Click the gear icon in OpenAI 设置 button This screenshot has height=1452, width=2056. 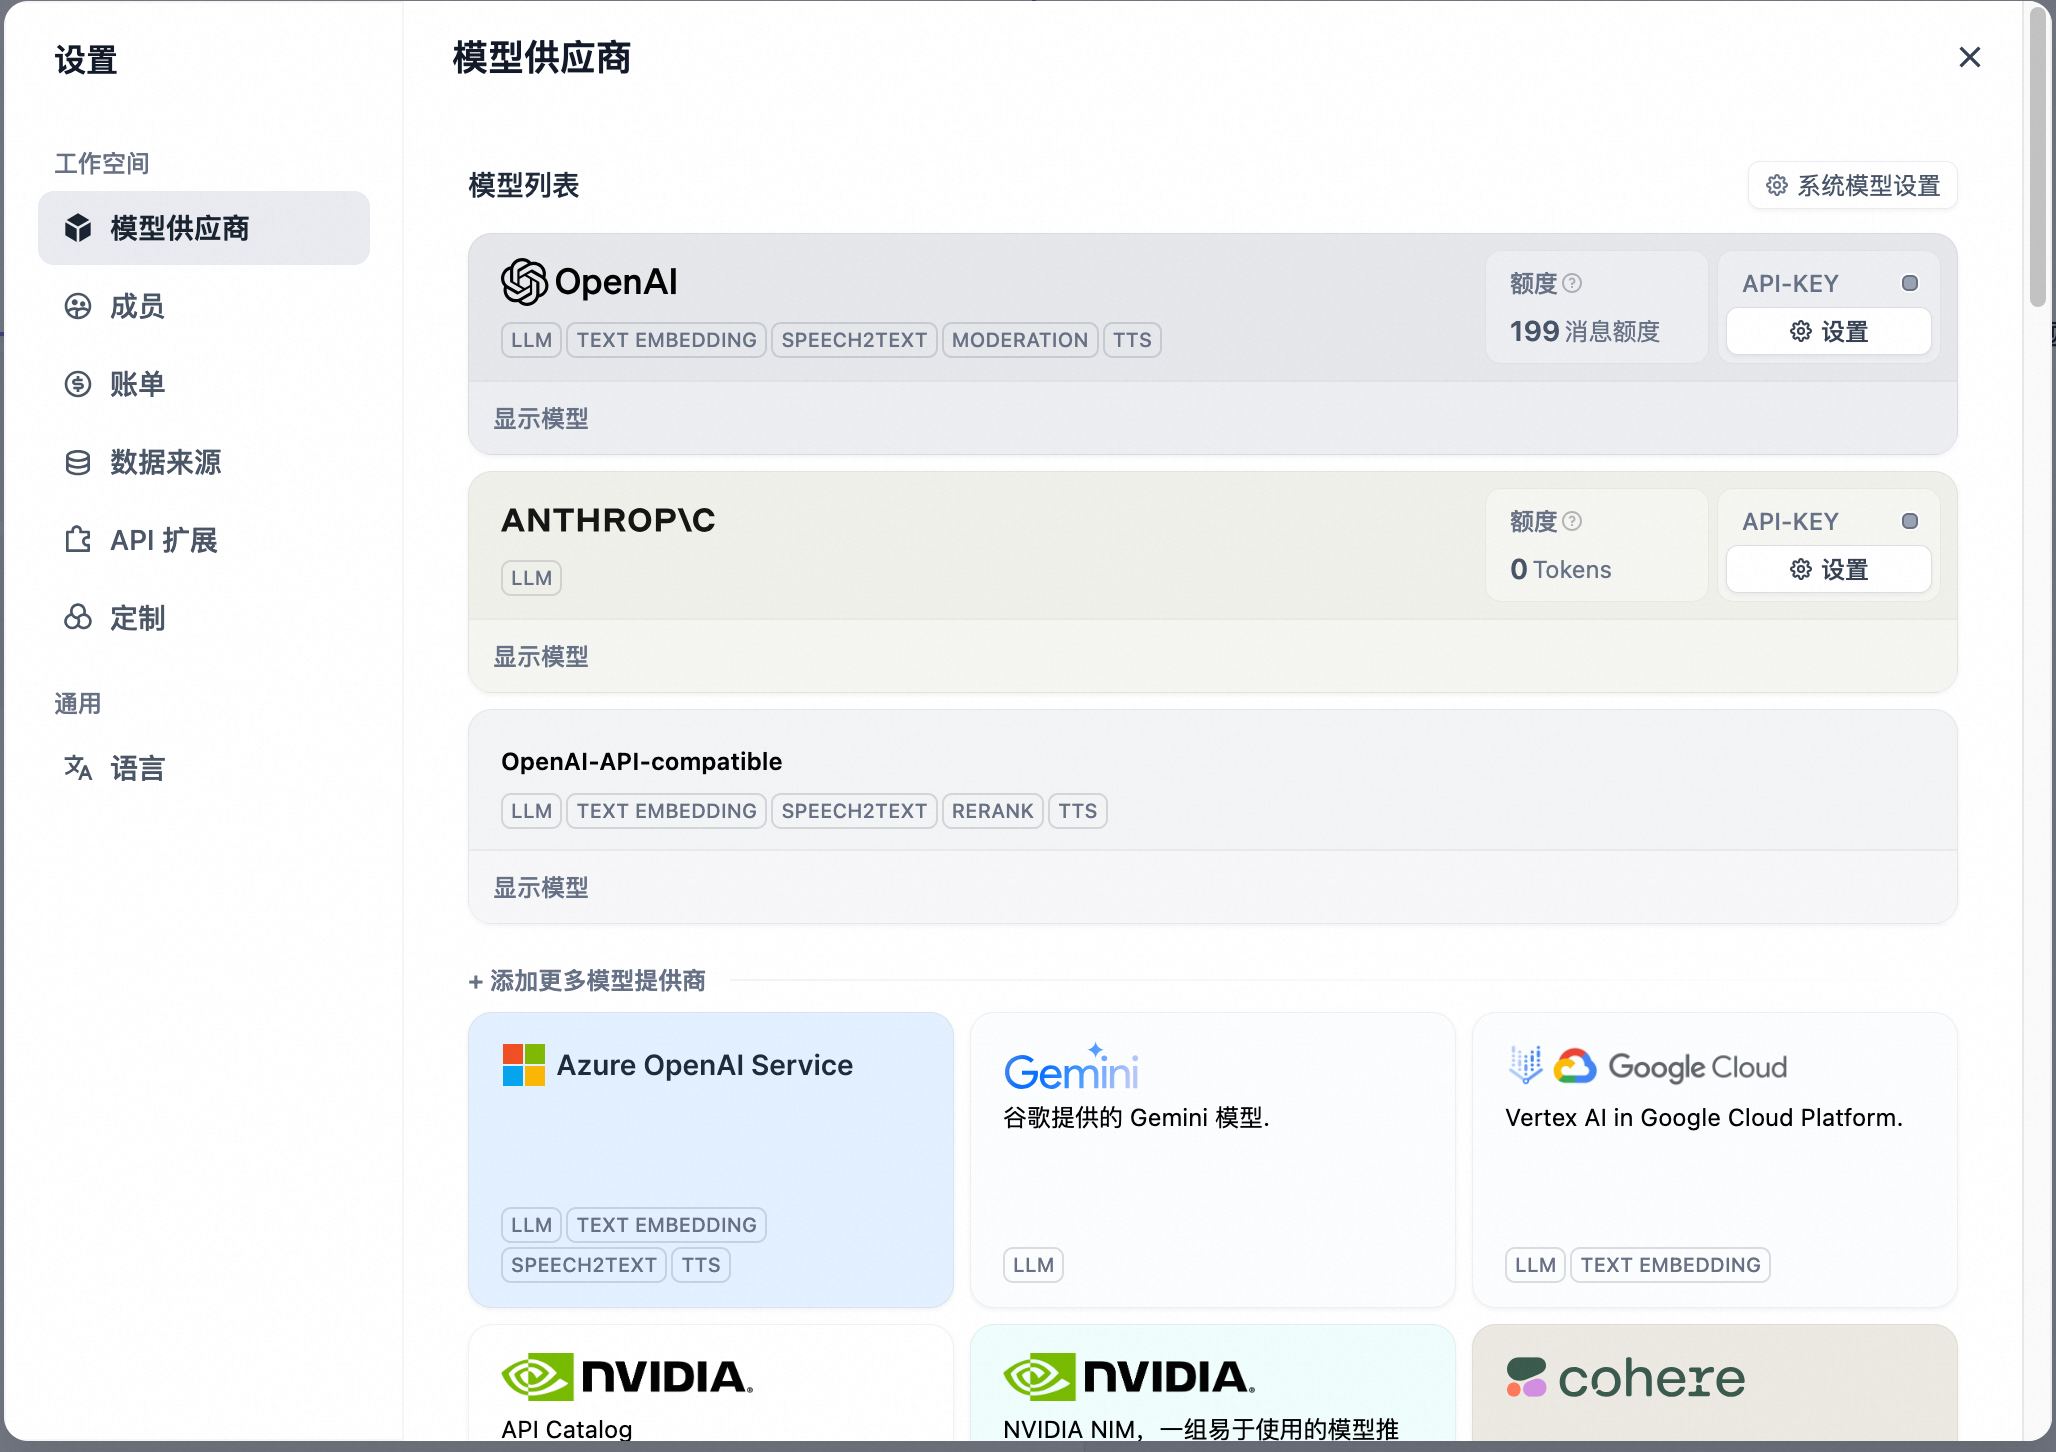click(x=1801, y=331)
